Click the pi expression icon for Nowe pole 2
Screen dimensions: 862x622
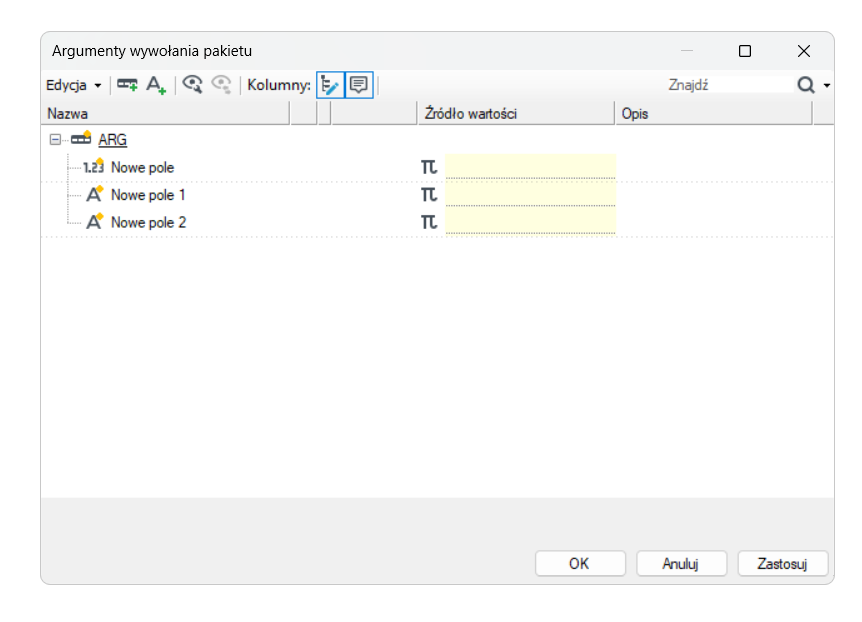[429, 222]
